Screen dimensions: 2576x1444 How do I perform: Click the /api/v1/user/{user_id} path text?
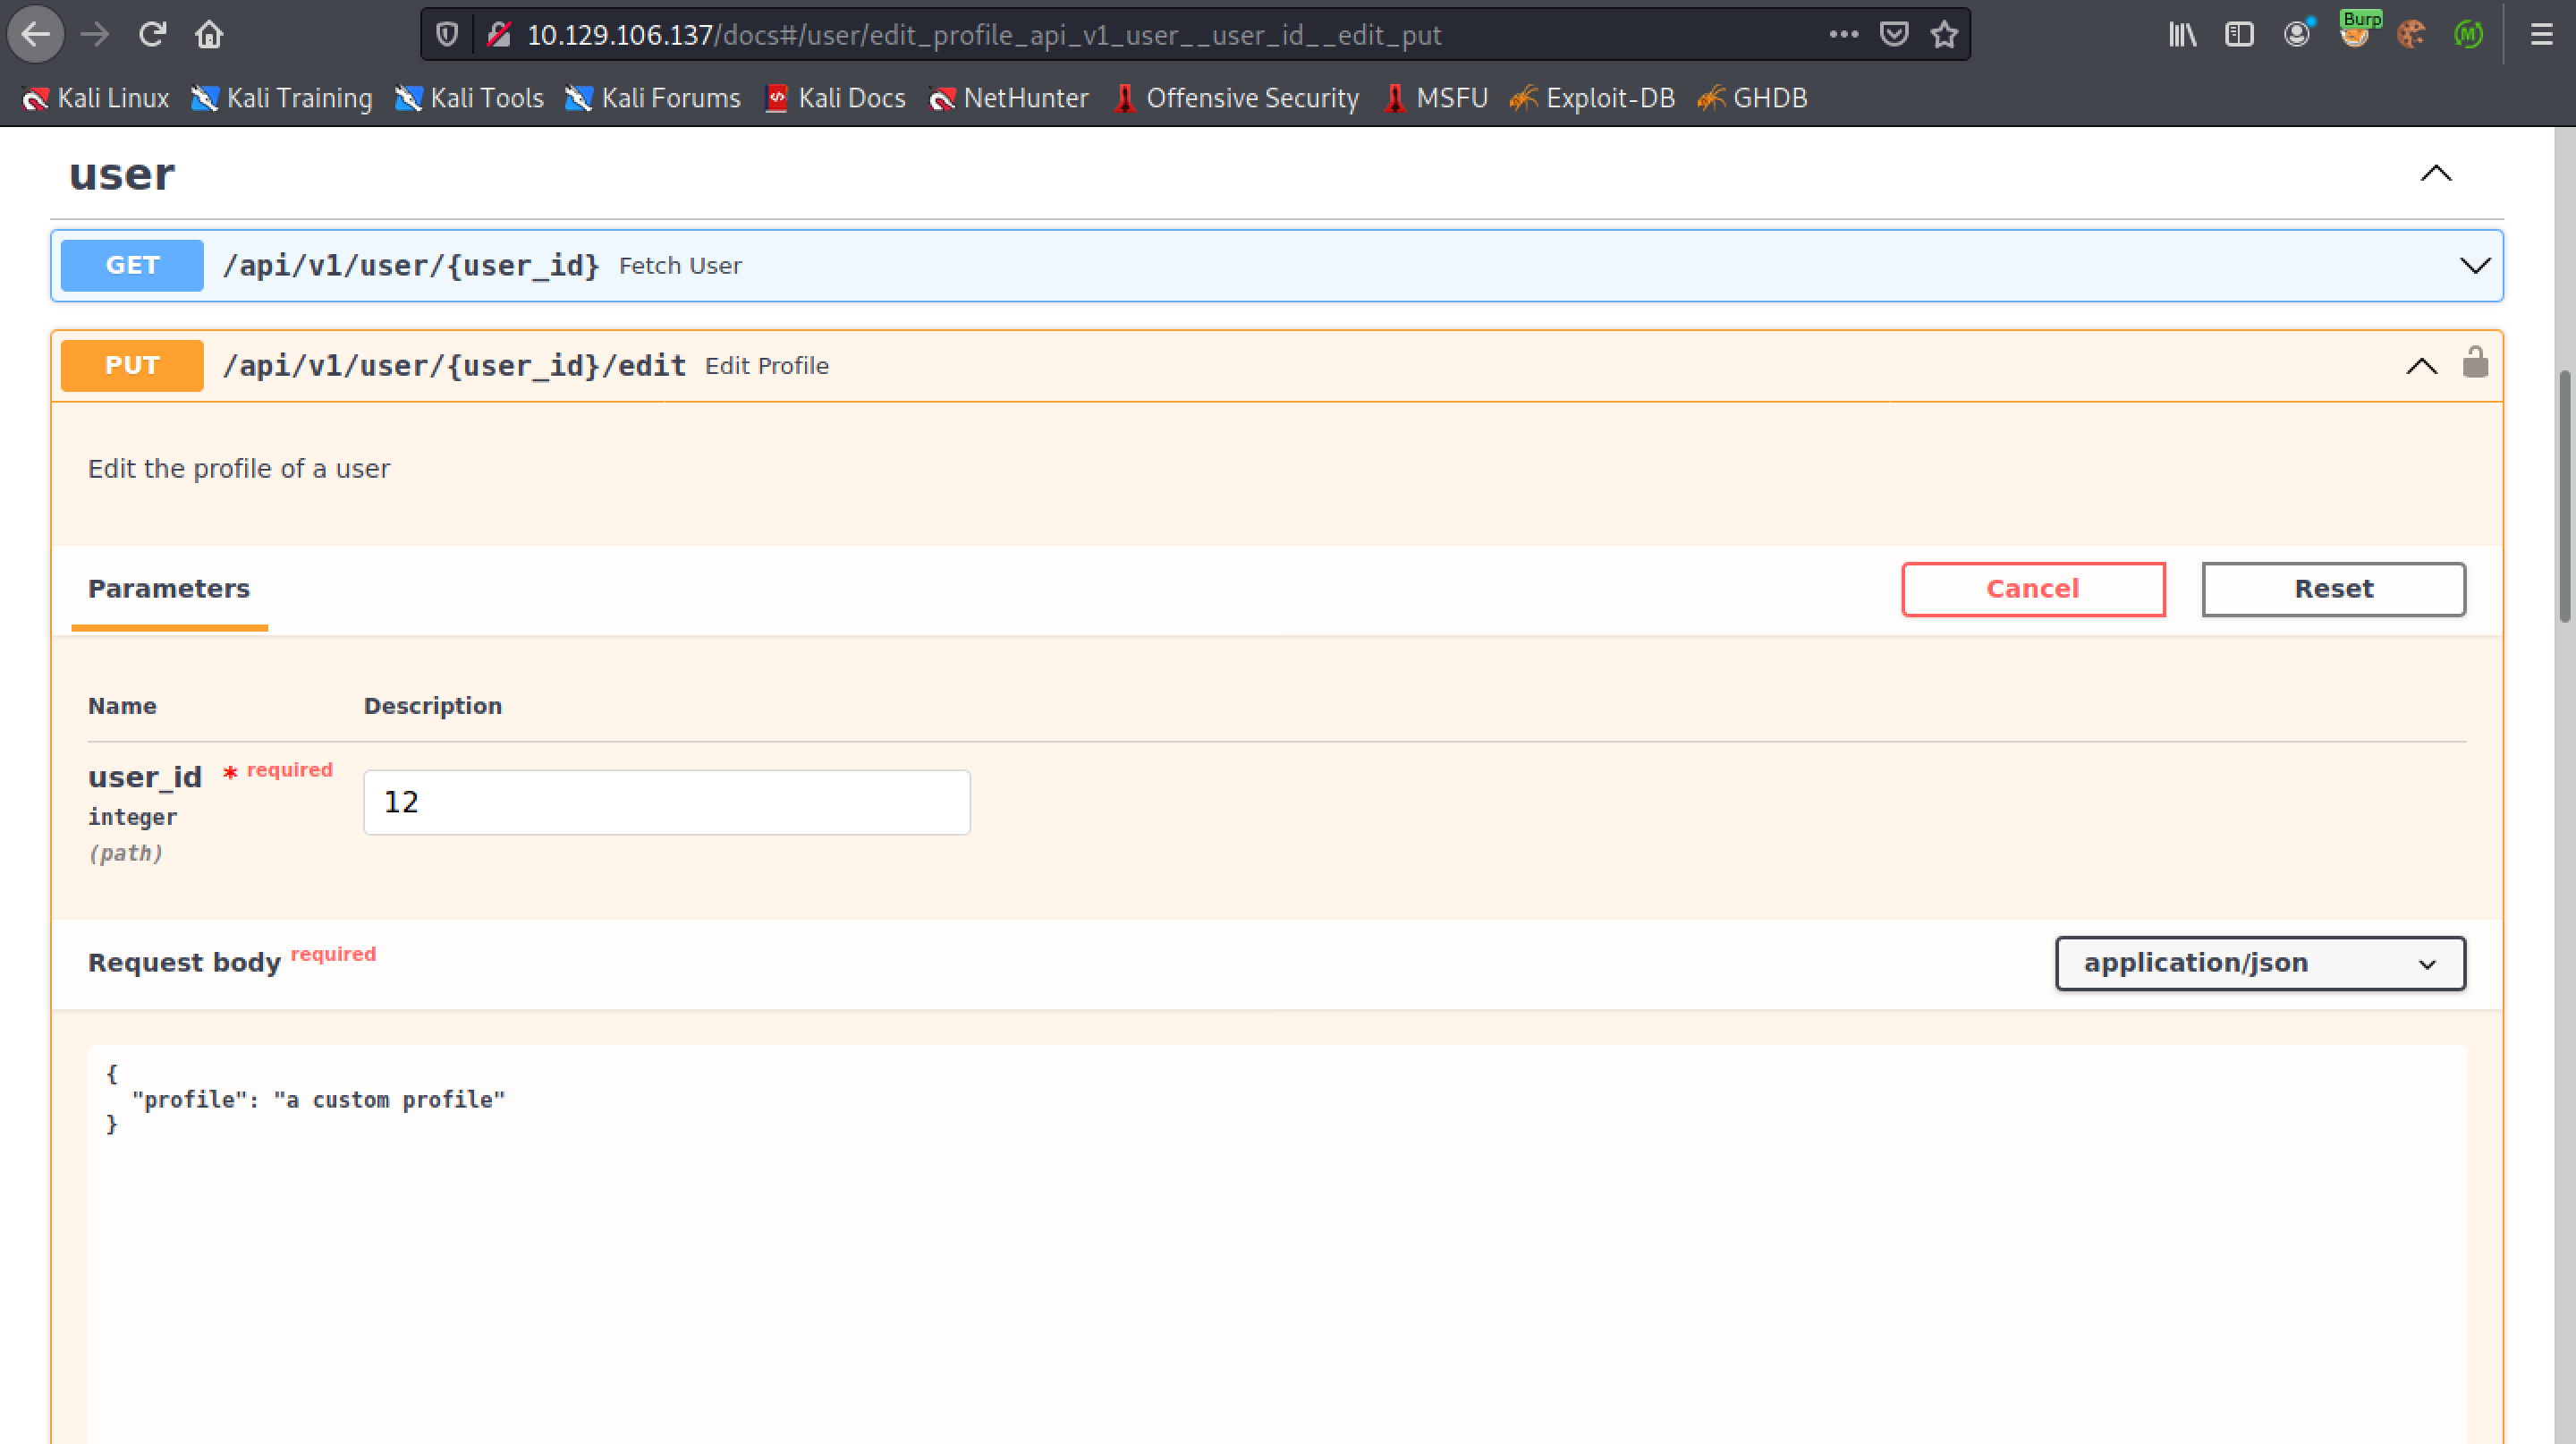click(411, 266)
